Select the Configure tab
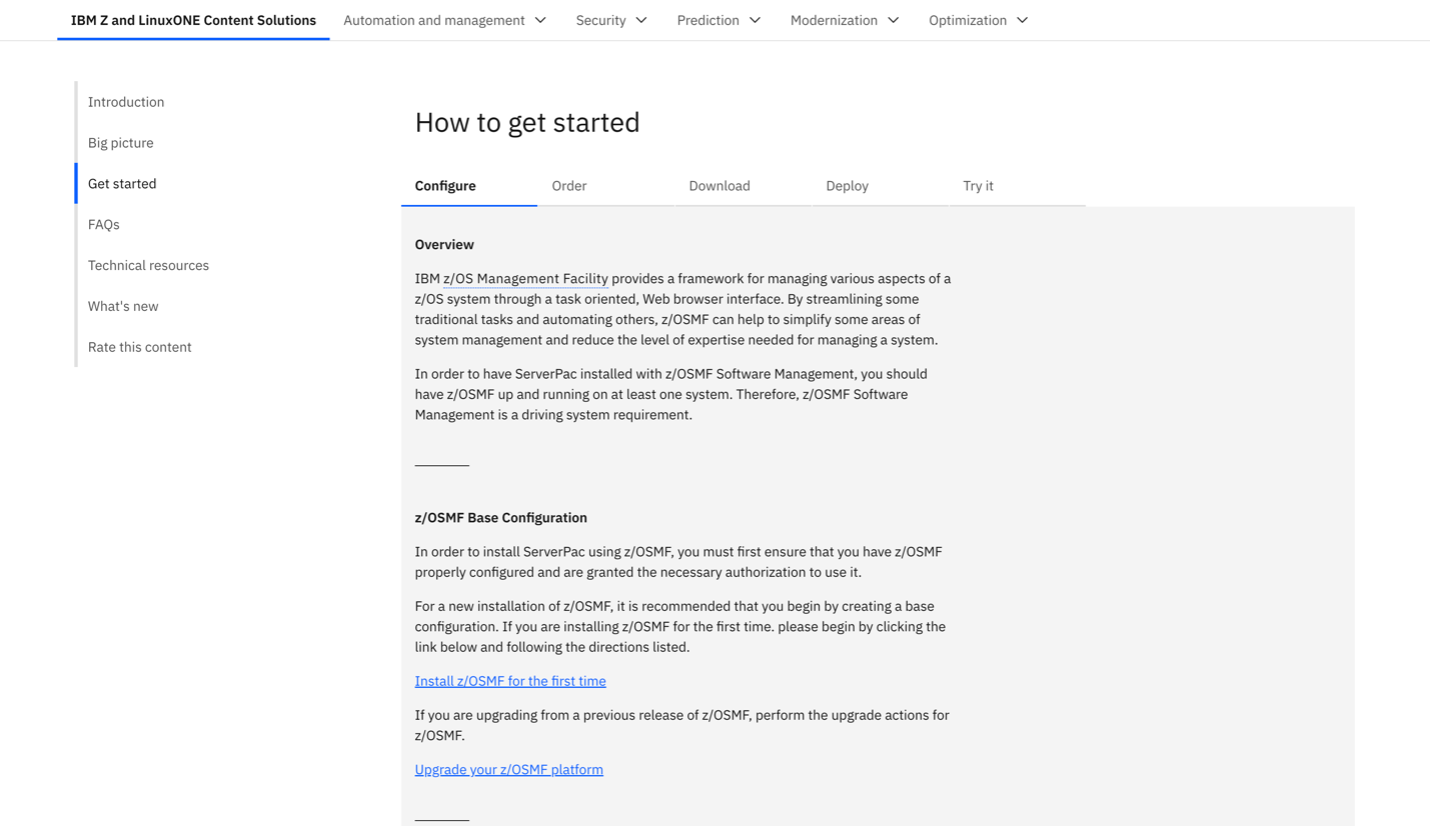Image resolution: width=1430 pixels, height=831 pixels. 469,186
